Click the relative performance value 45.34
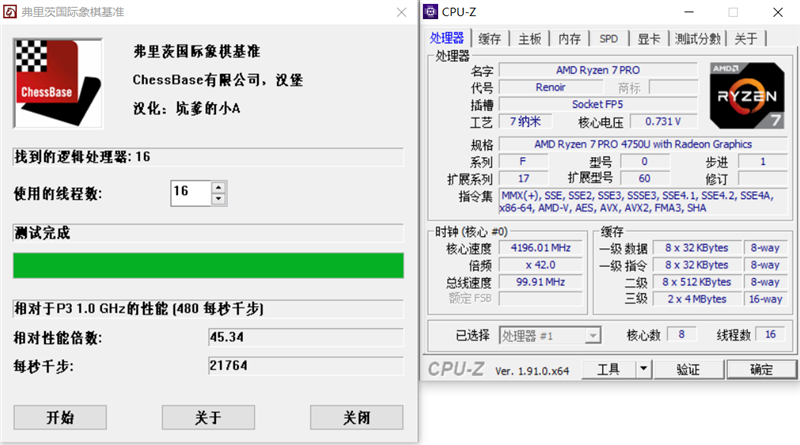Image resolution: width=800 pixels, height=445 pixels. tap(306, 337)
